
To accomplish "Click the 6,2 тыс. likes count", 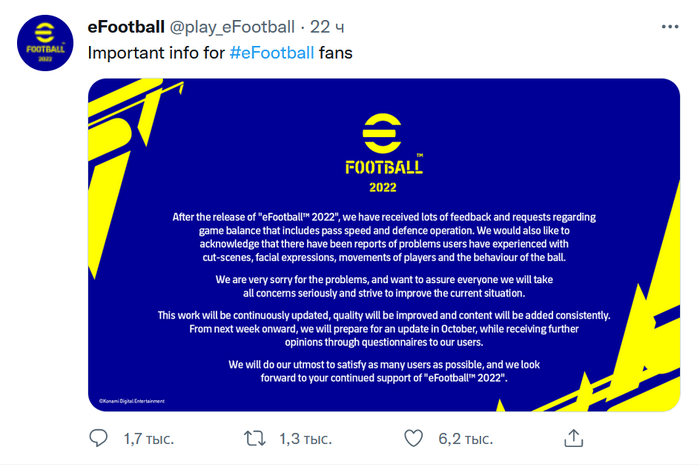I will coord(465,439).
